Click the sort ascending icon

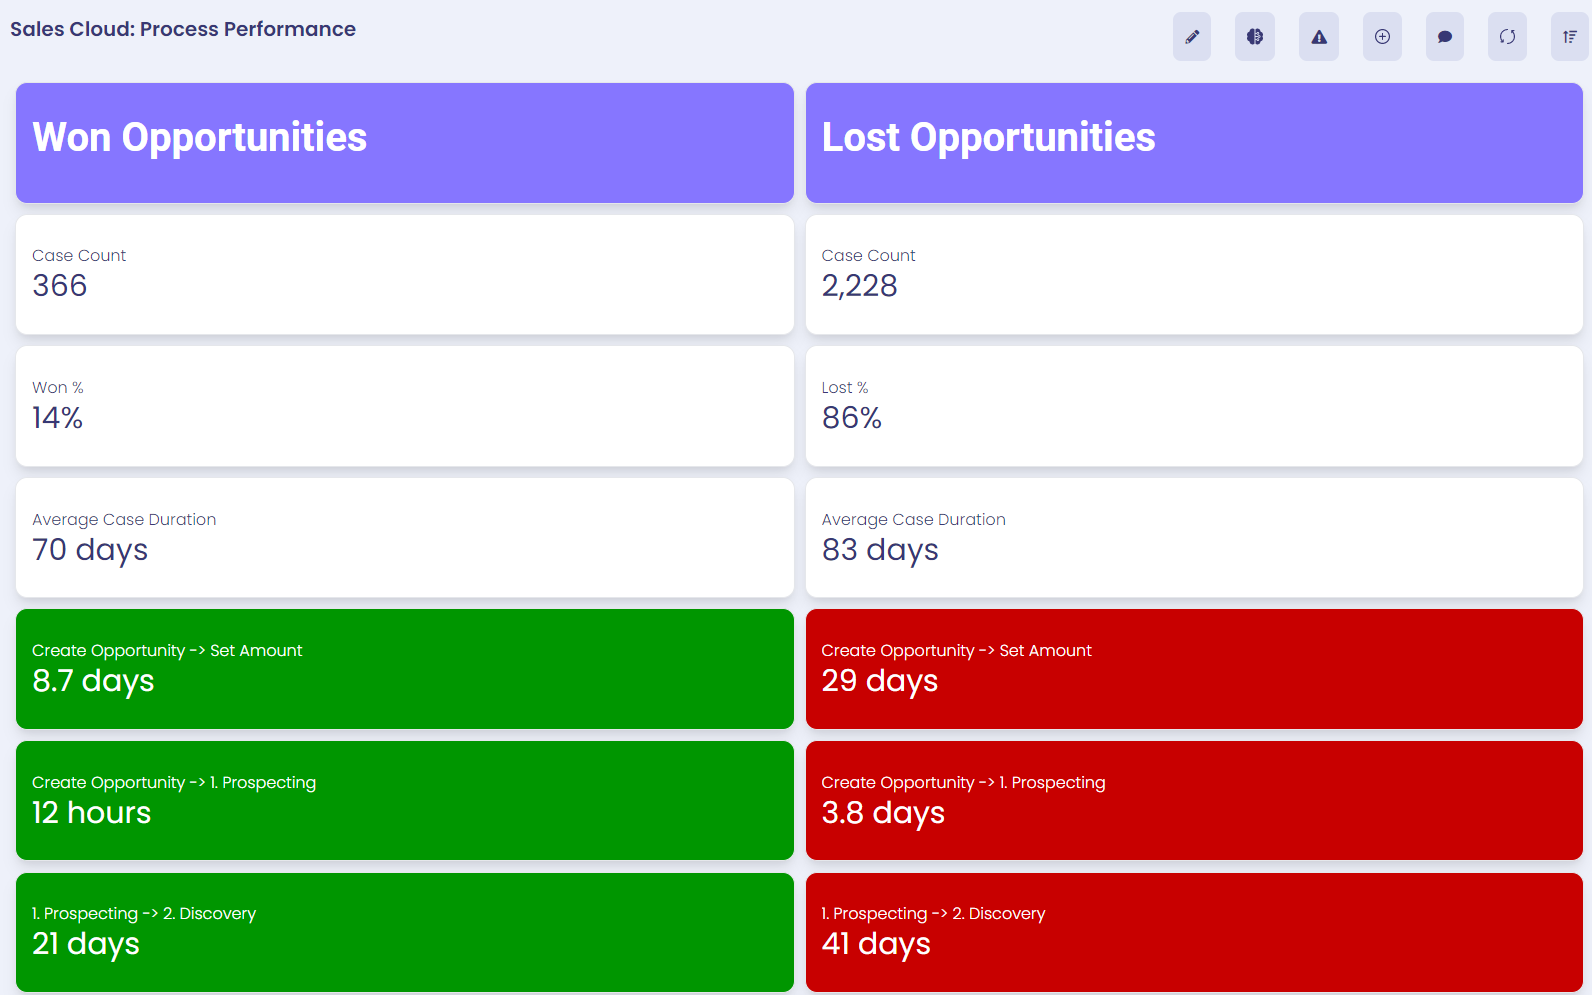(x=1570, y=37)
